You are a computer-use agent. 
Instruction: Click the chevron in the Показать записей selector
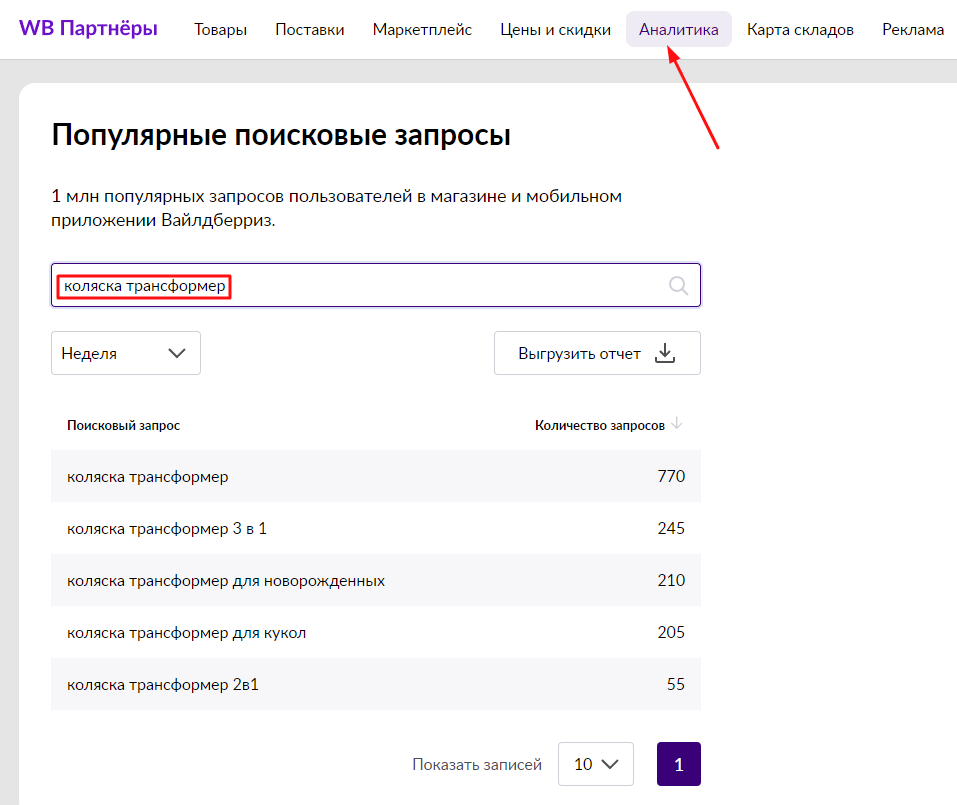(611, 763)
